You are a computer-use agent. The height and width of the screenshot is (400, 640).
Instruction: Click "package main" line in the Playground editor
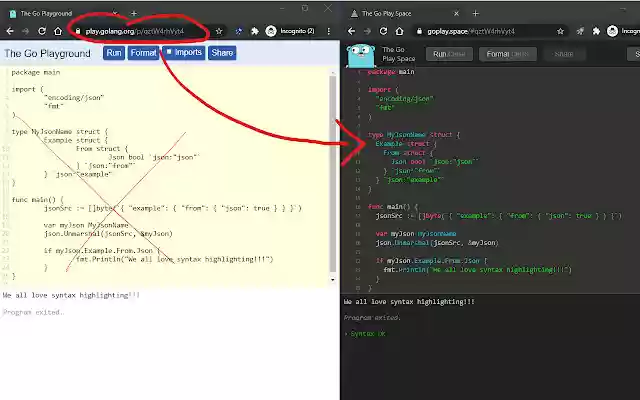[x=36, y=72]
